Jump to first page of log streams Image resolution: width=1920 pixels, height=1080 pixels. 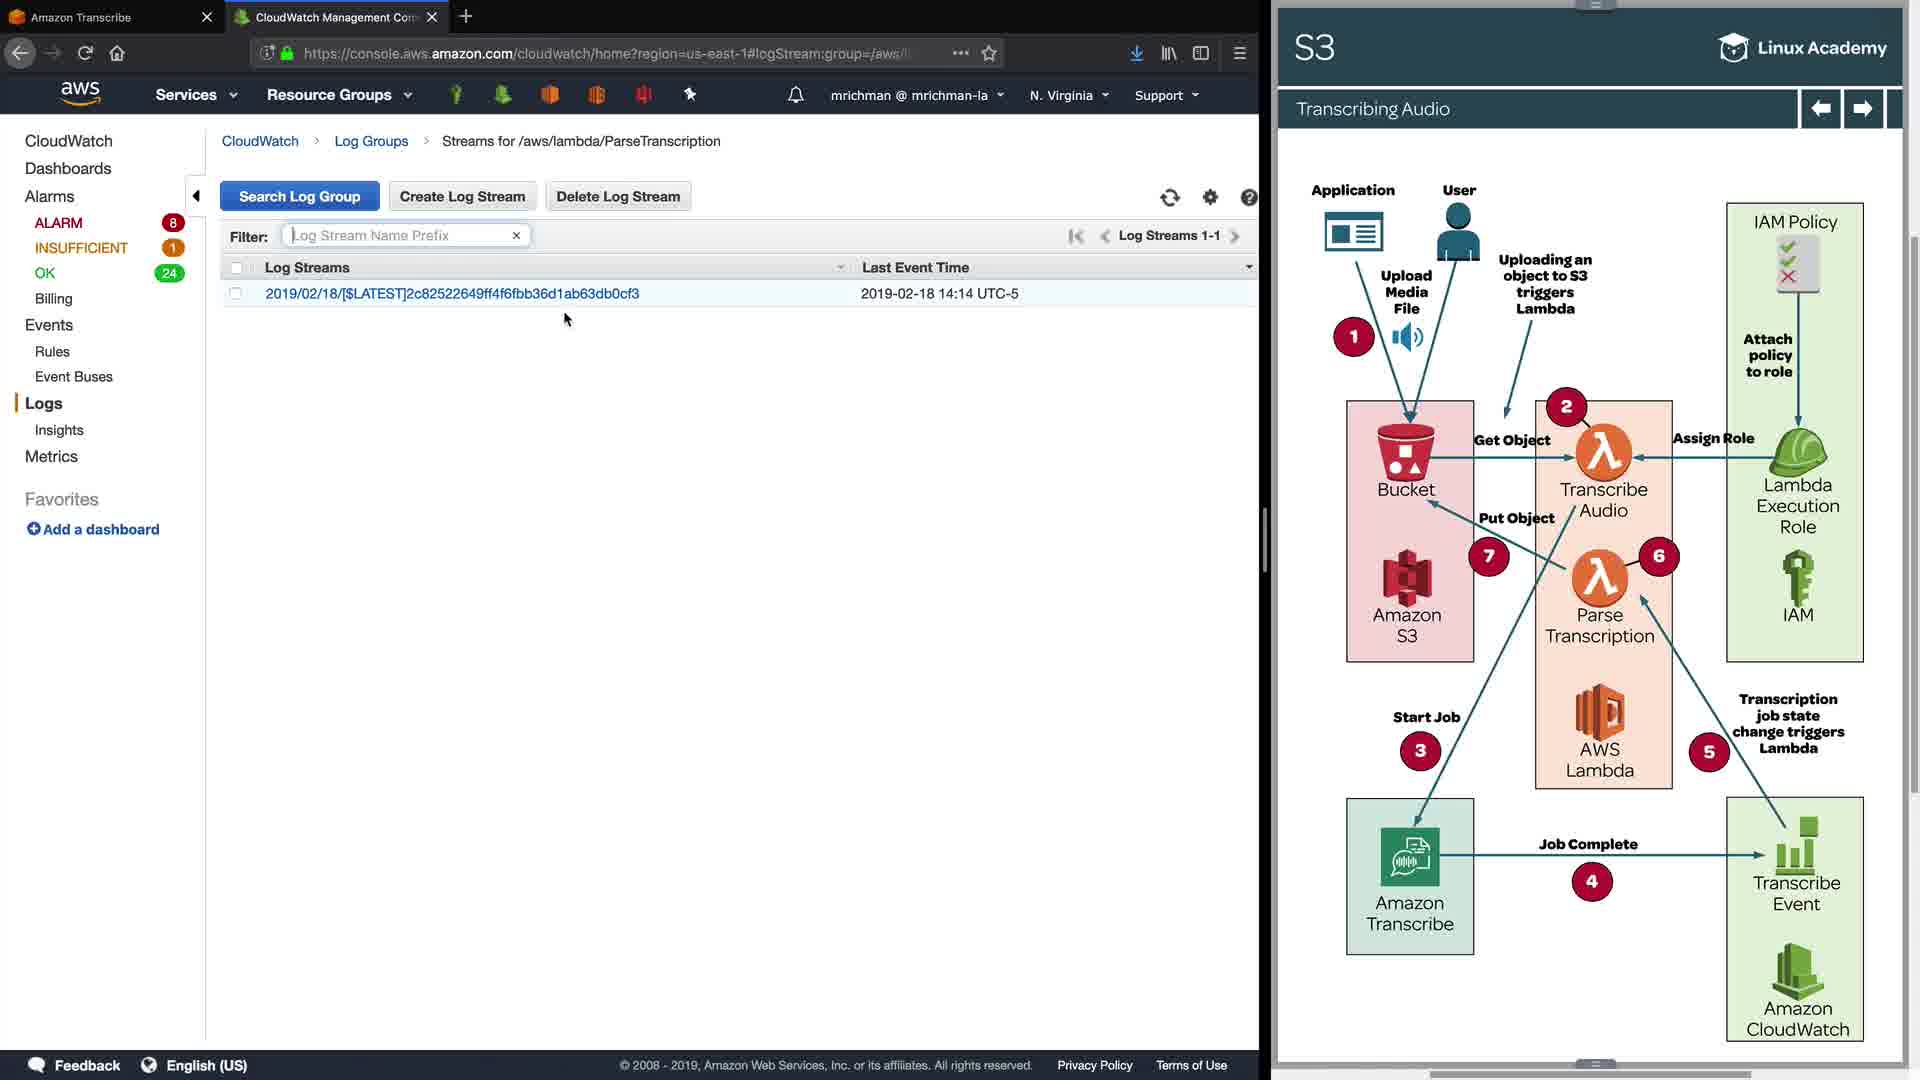pos(1076,236)
